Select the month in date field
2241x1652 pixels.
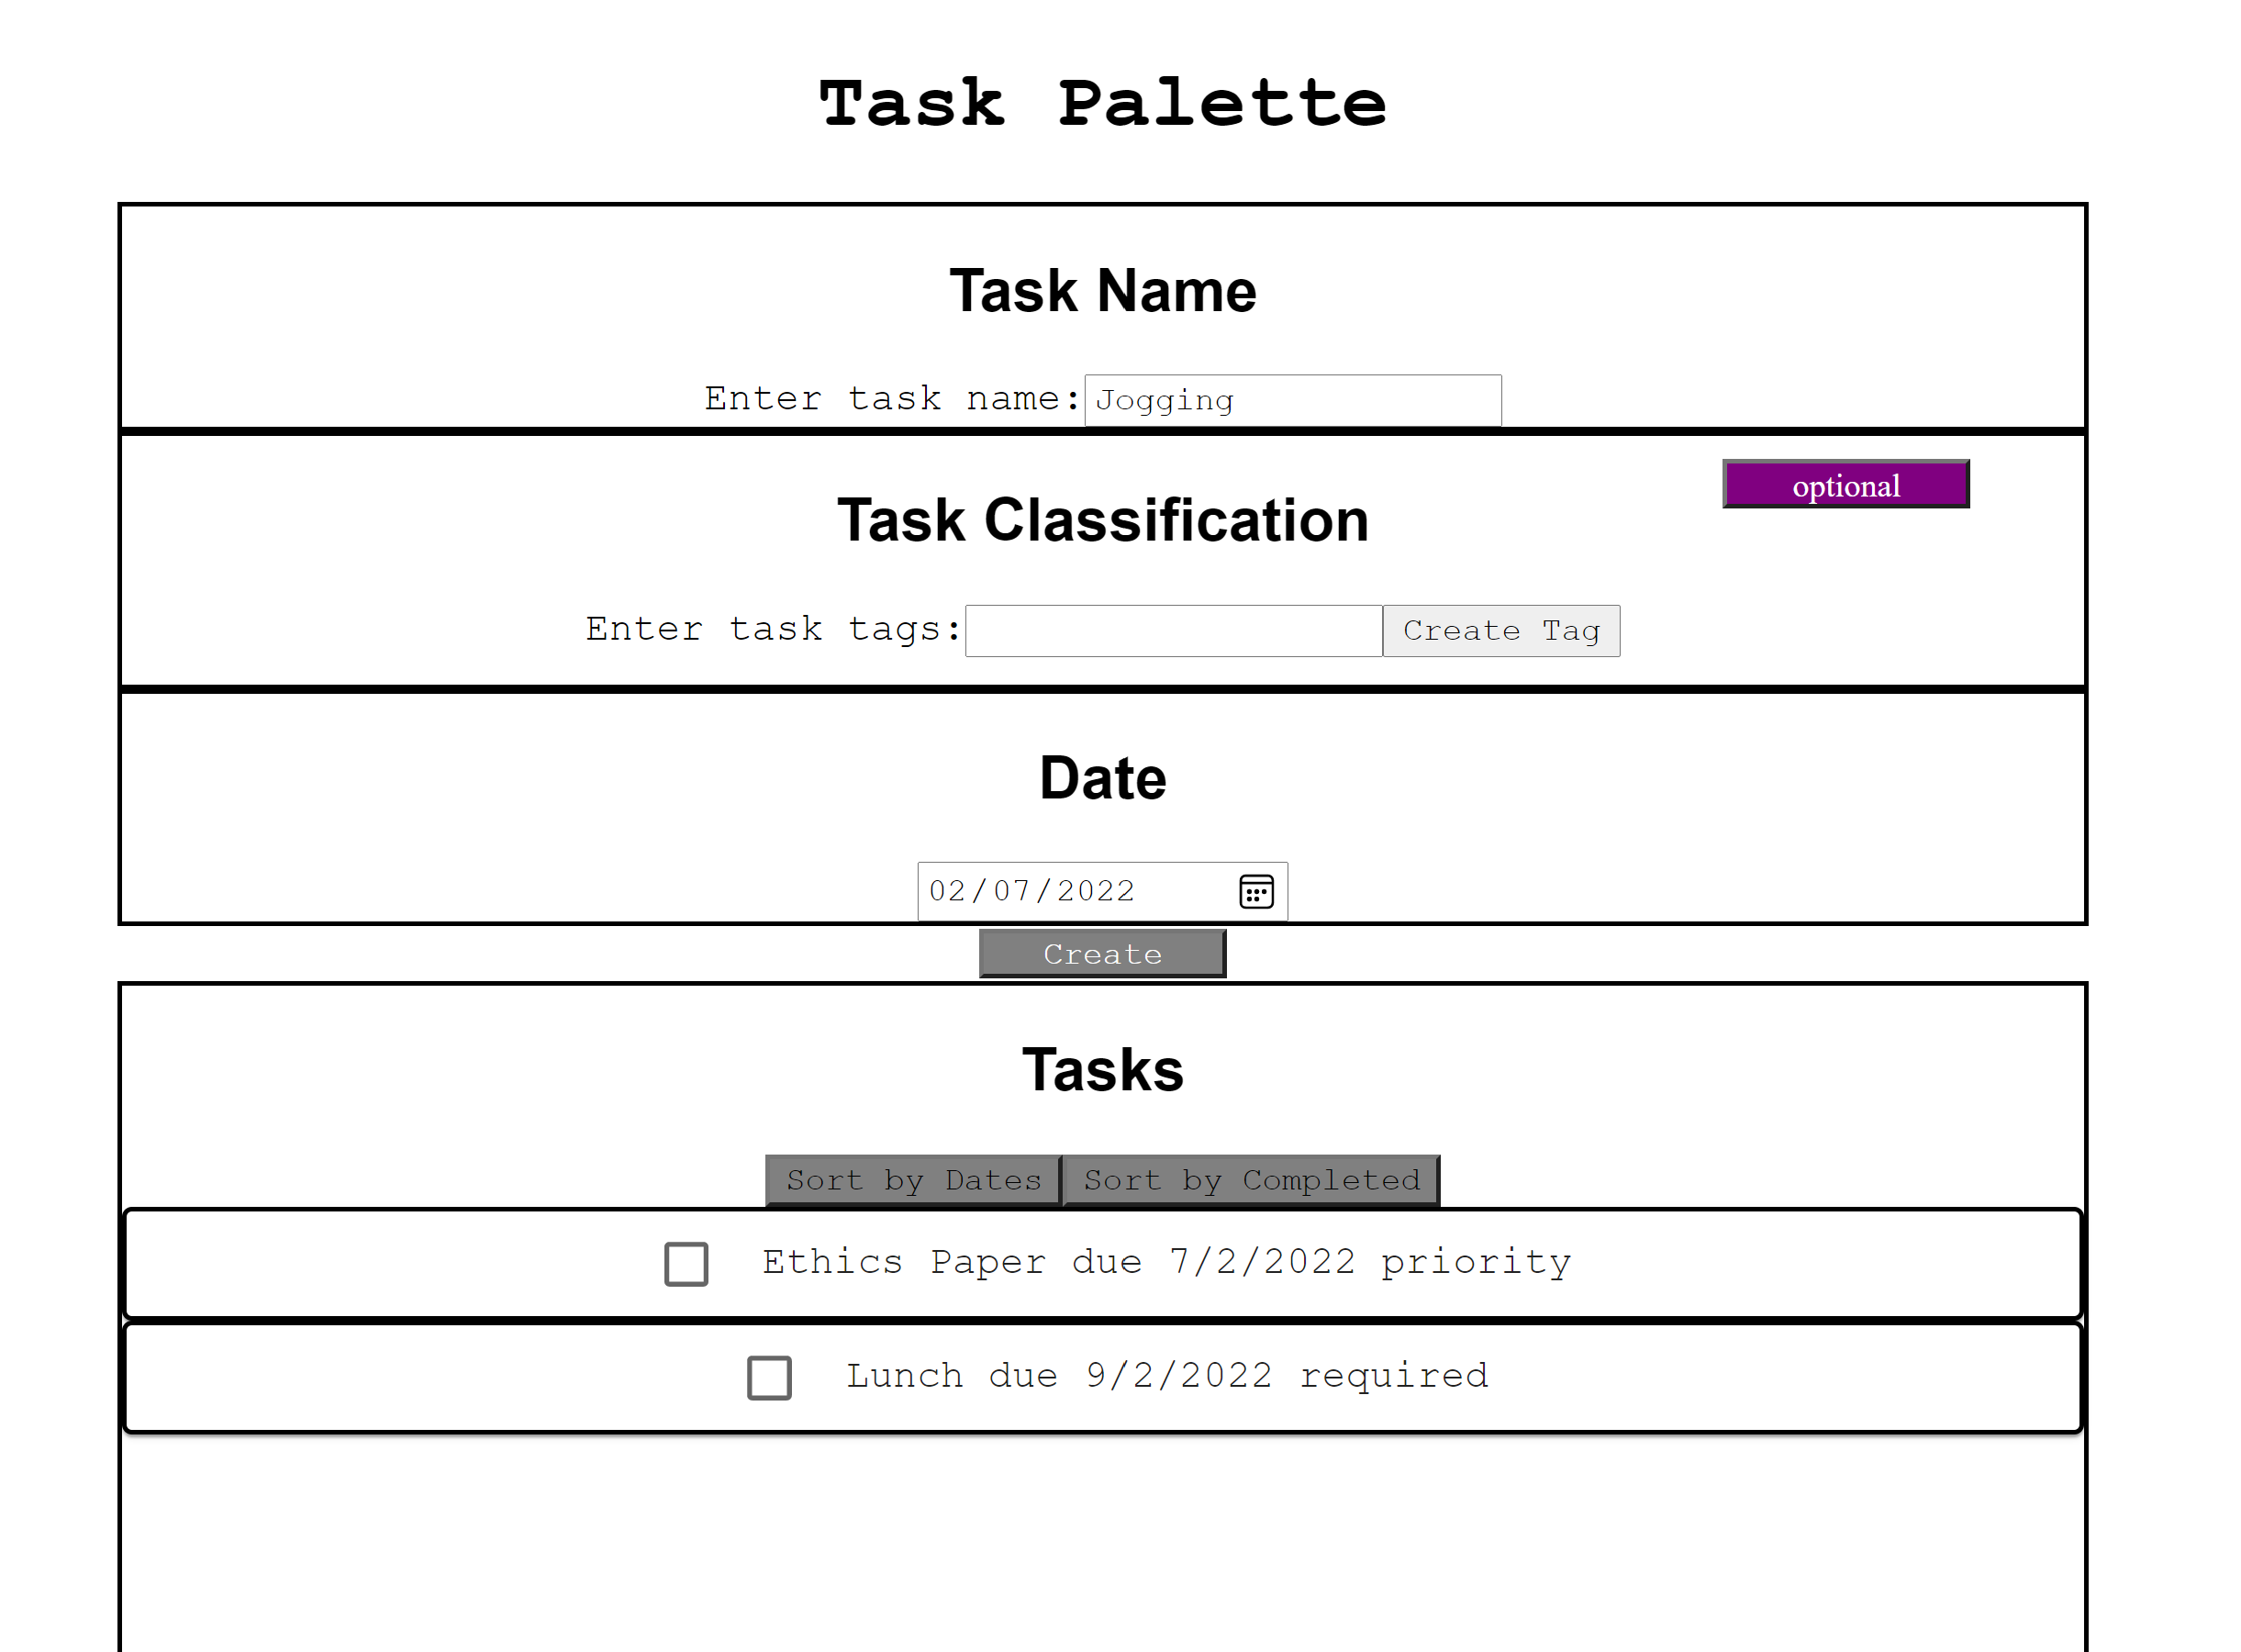click(x=946, y=891)
